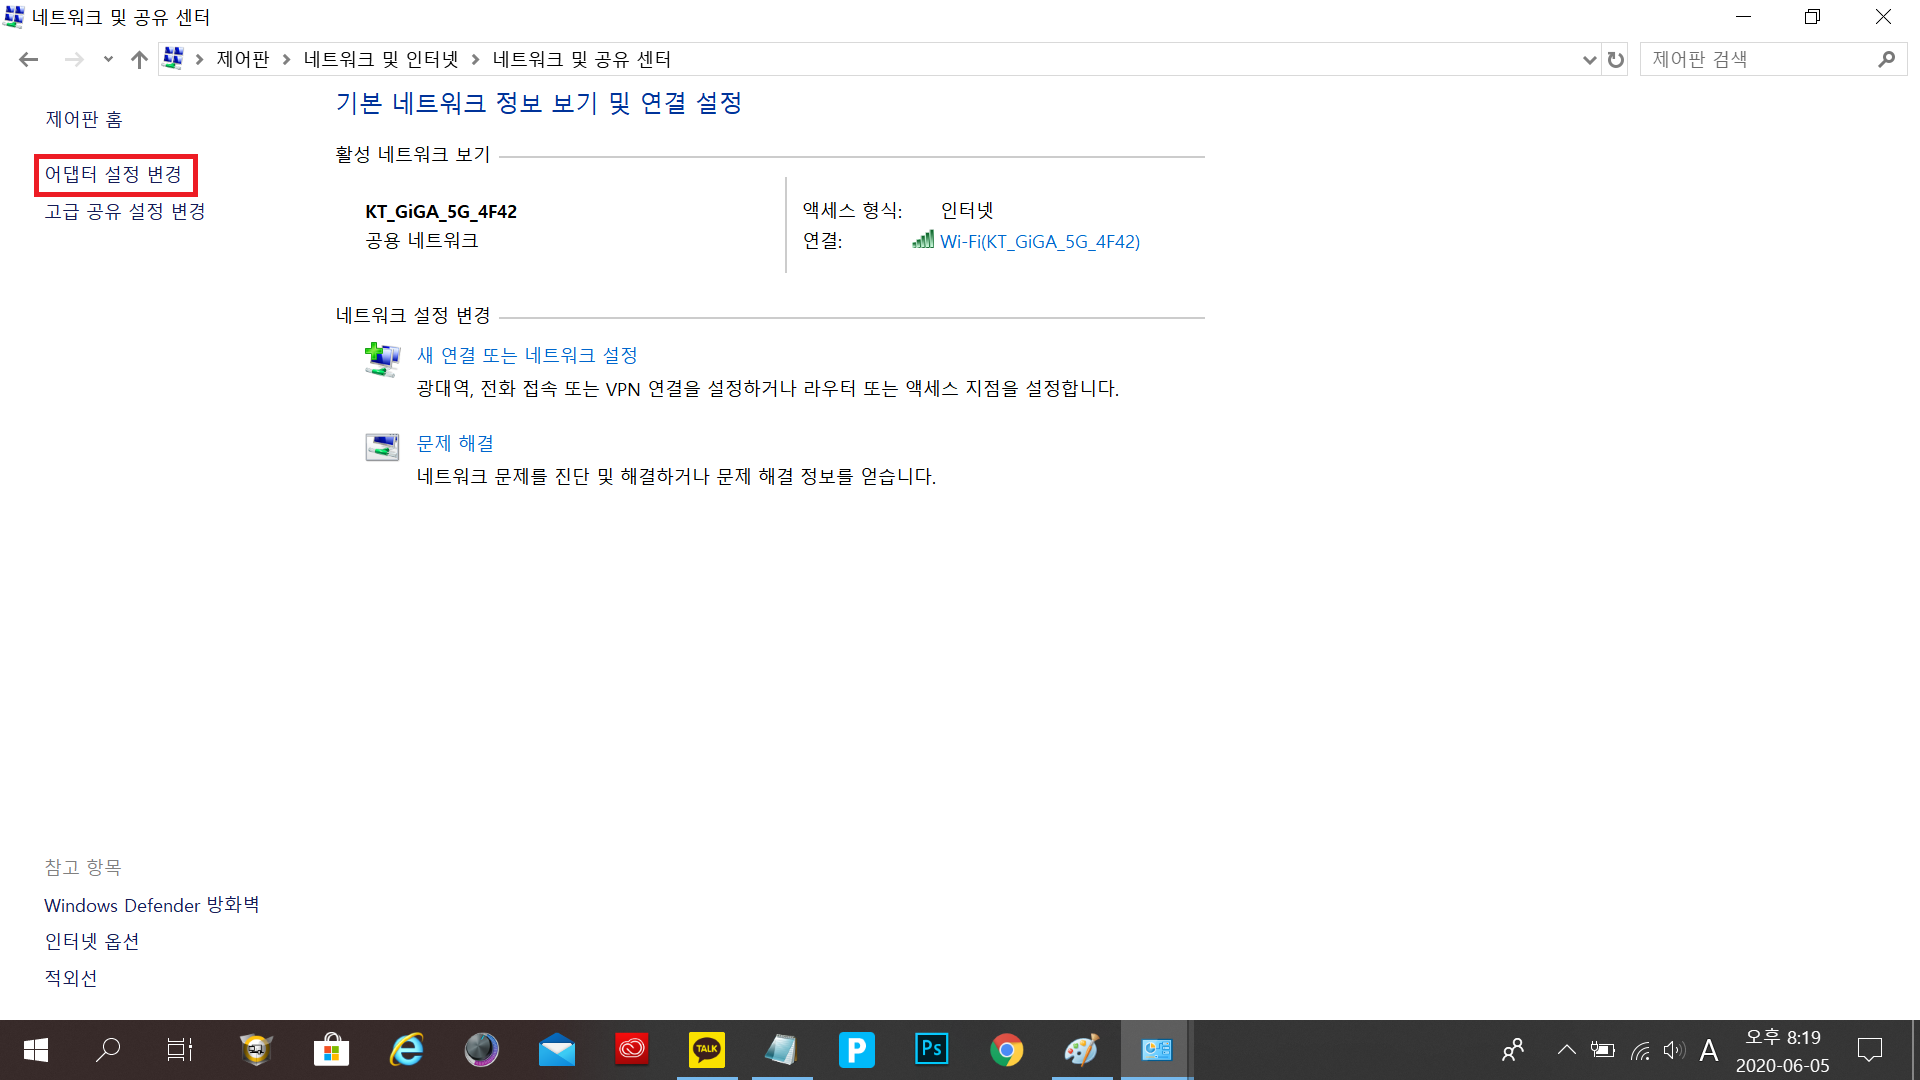Open the blue P app on the taskbar
Screen dimensions: 1920x1080
[857, 1050]
